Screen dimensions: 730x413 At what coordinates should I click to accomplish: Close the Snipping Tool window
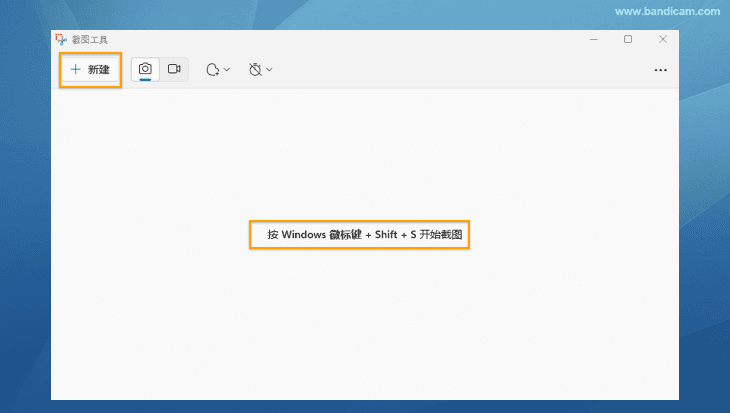(x=663, y=39)
